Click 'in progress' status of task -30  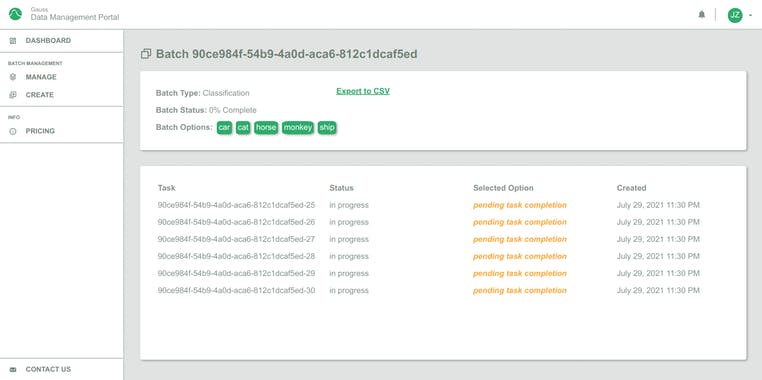[x=349, y=291]
